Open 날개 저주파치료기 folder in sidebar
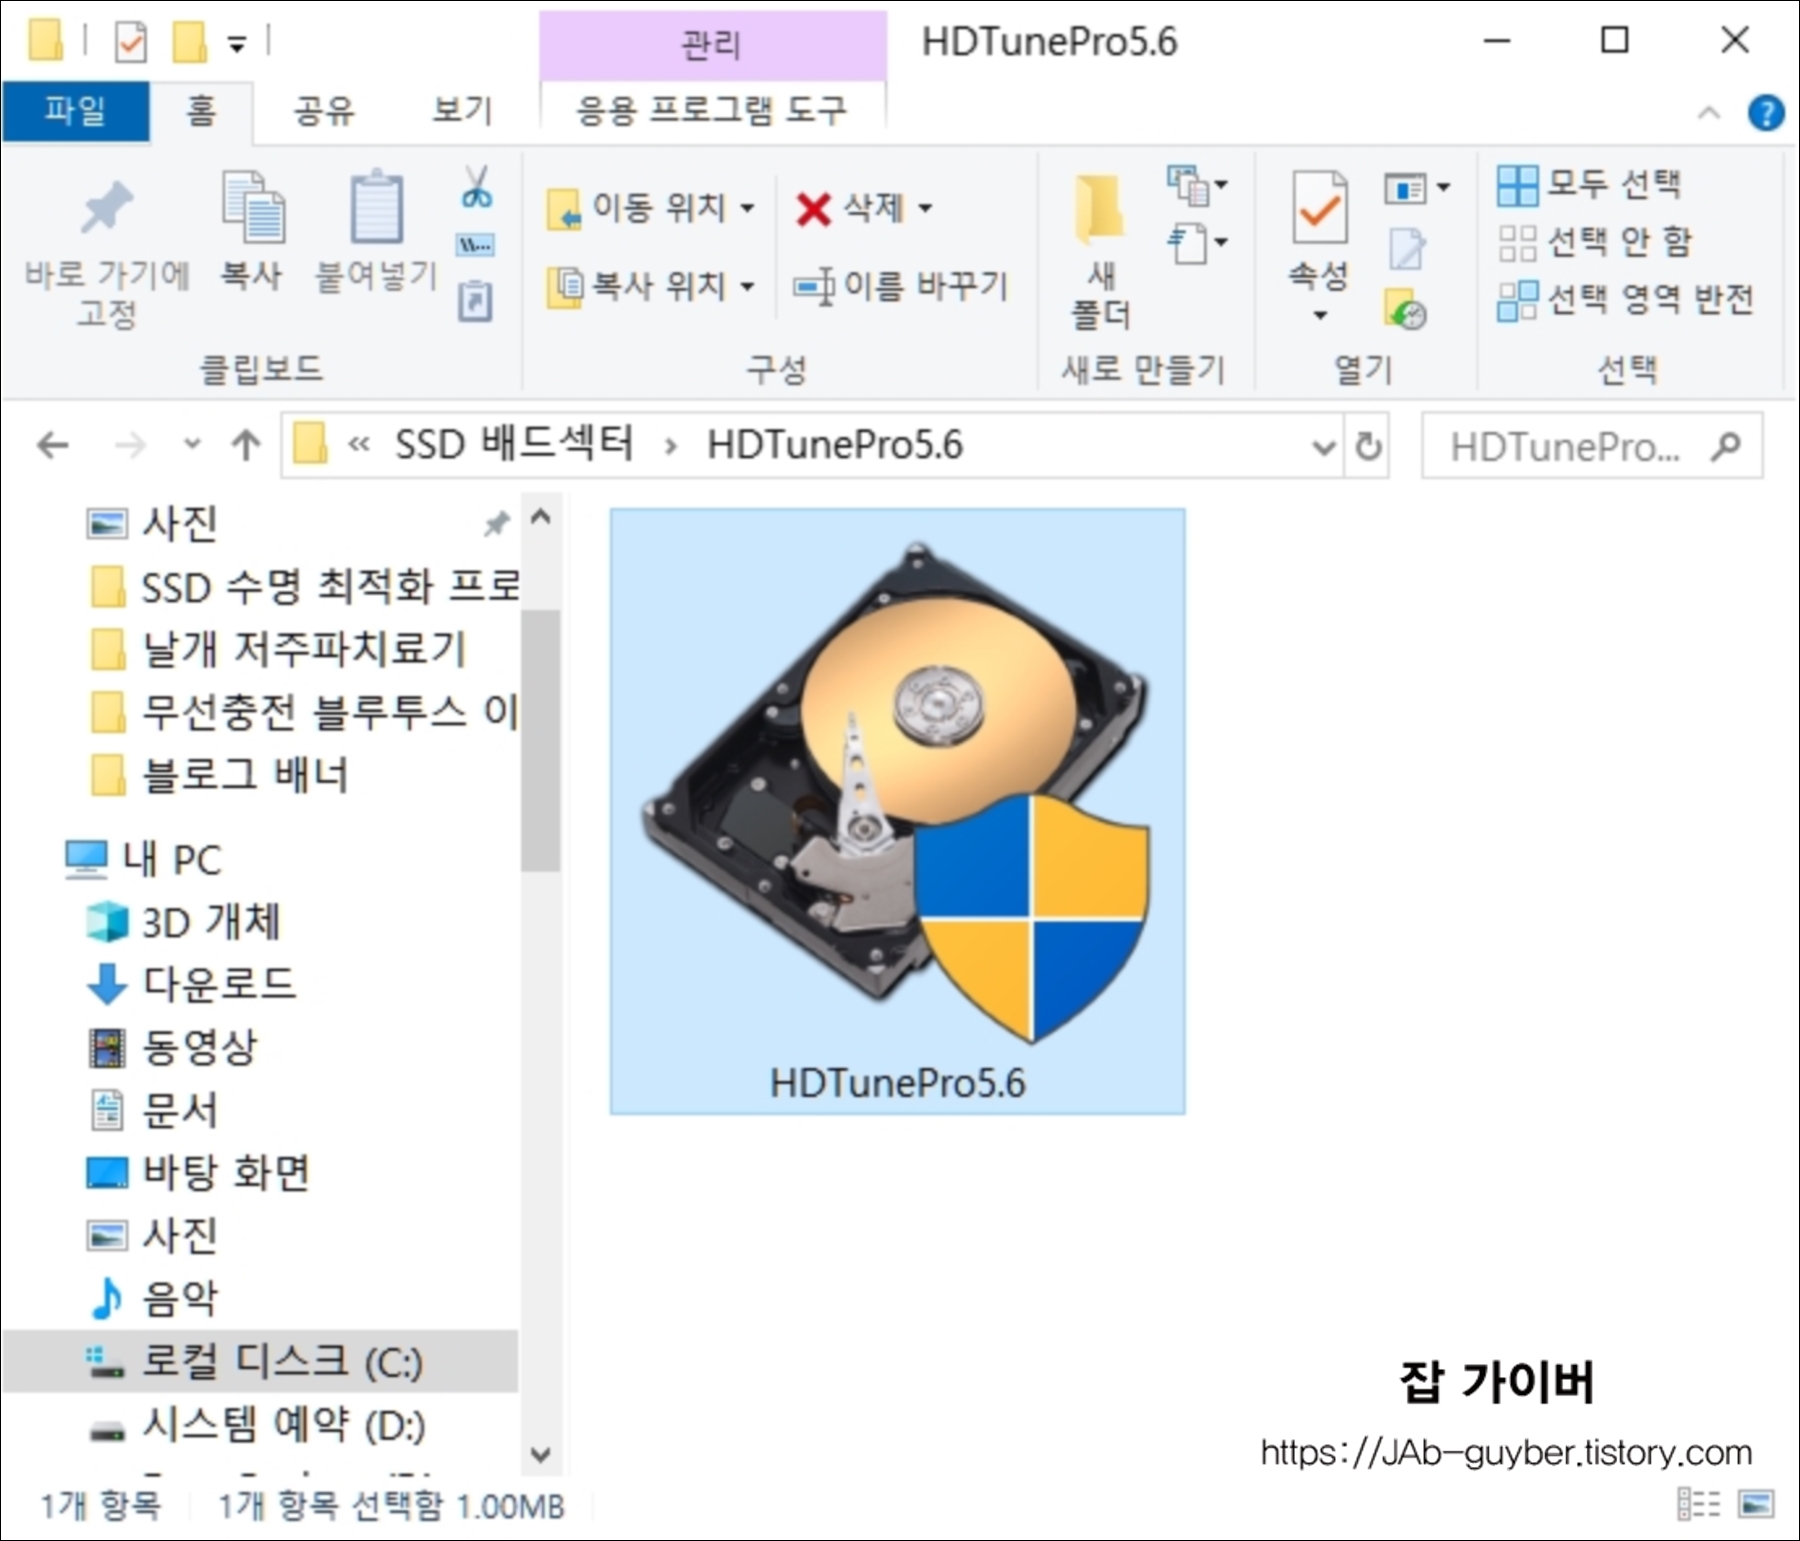This screenshot has height=1541, width=1800. 280,649
